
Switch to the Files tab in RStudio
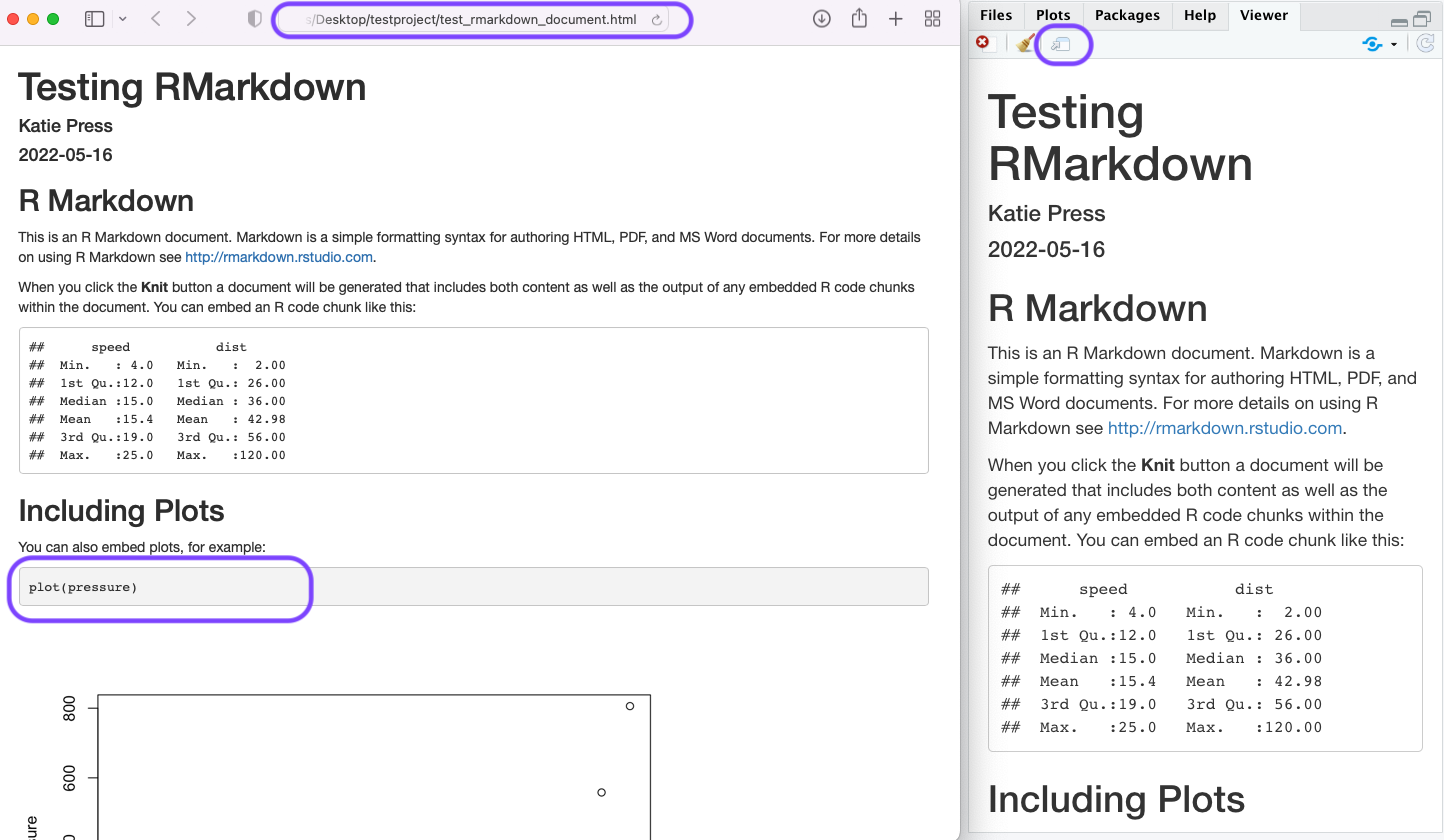point(996,15)
